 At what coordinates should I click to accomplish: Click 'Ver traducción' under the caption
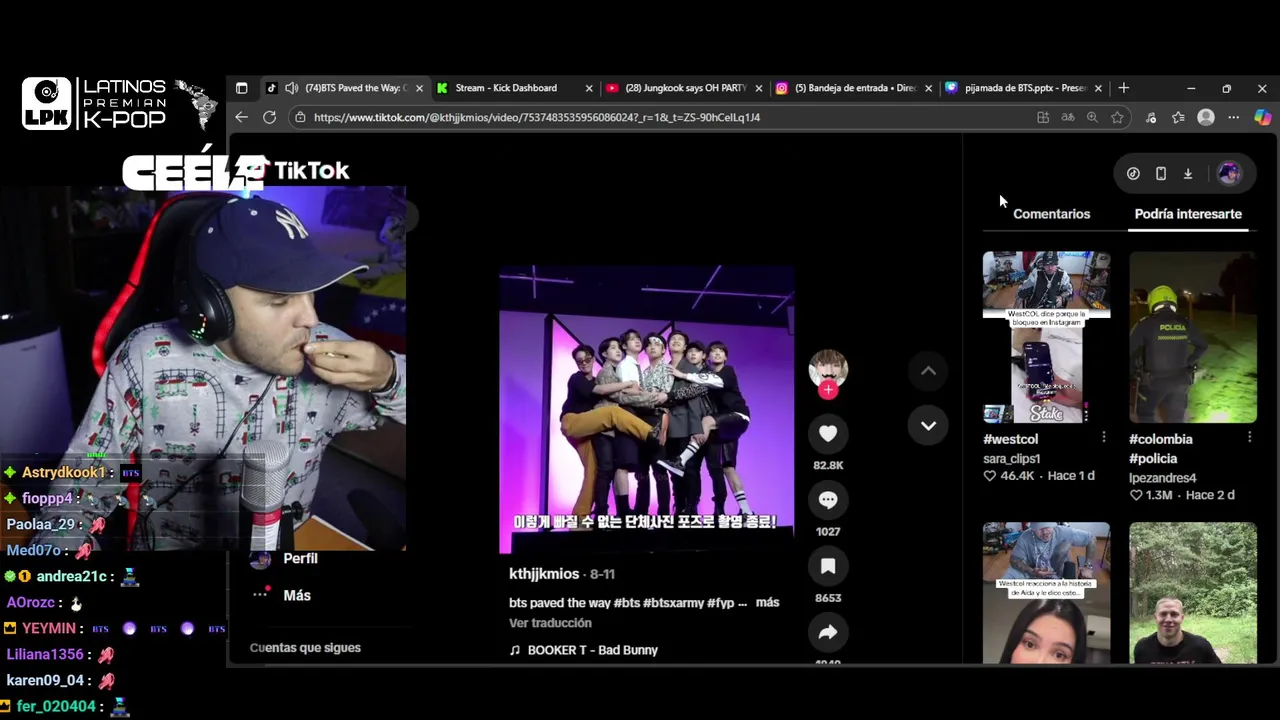point(550,623)
